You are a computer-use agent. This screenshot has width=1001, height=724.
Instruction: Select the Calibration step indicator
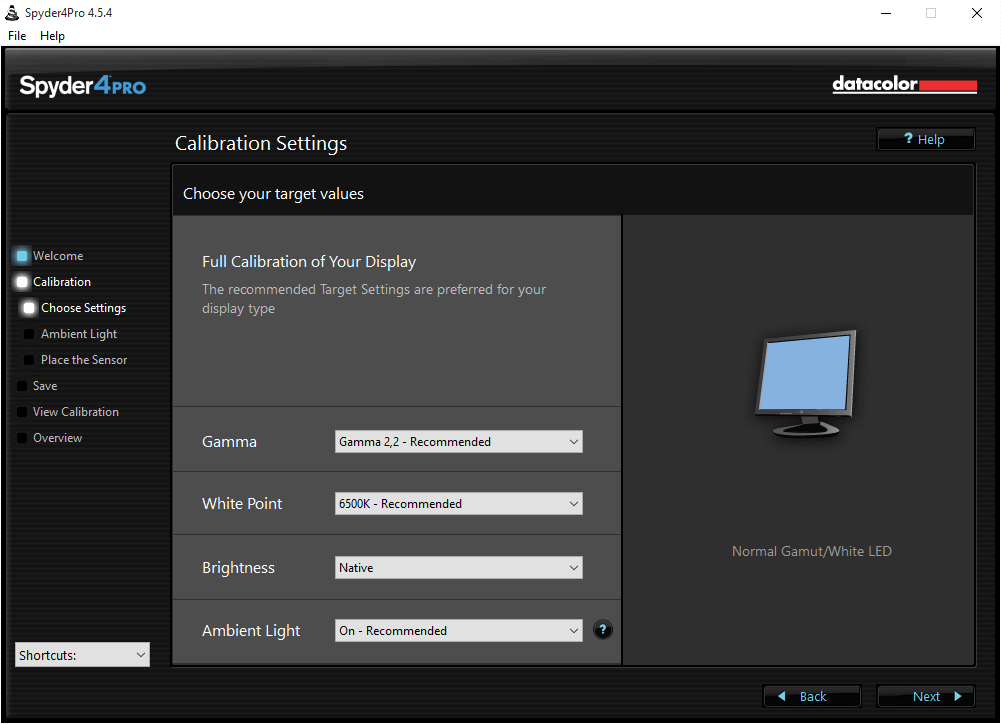point(22,282)
